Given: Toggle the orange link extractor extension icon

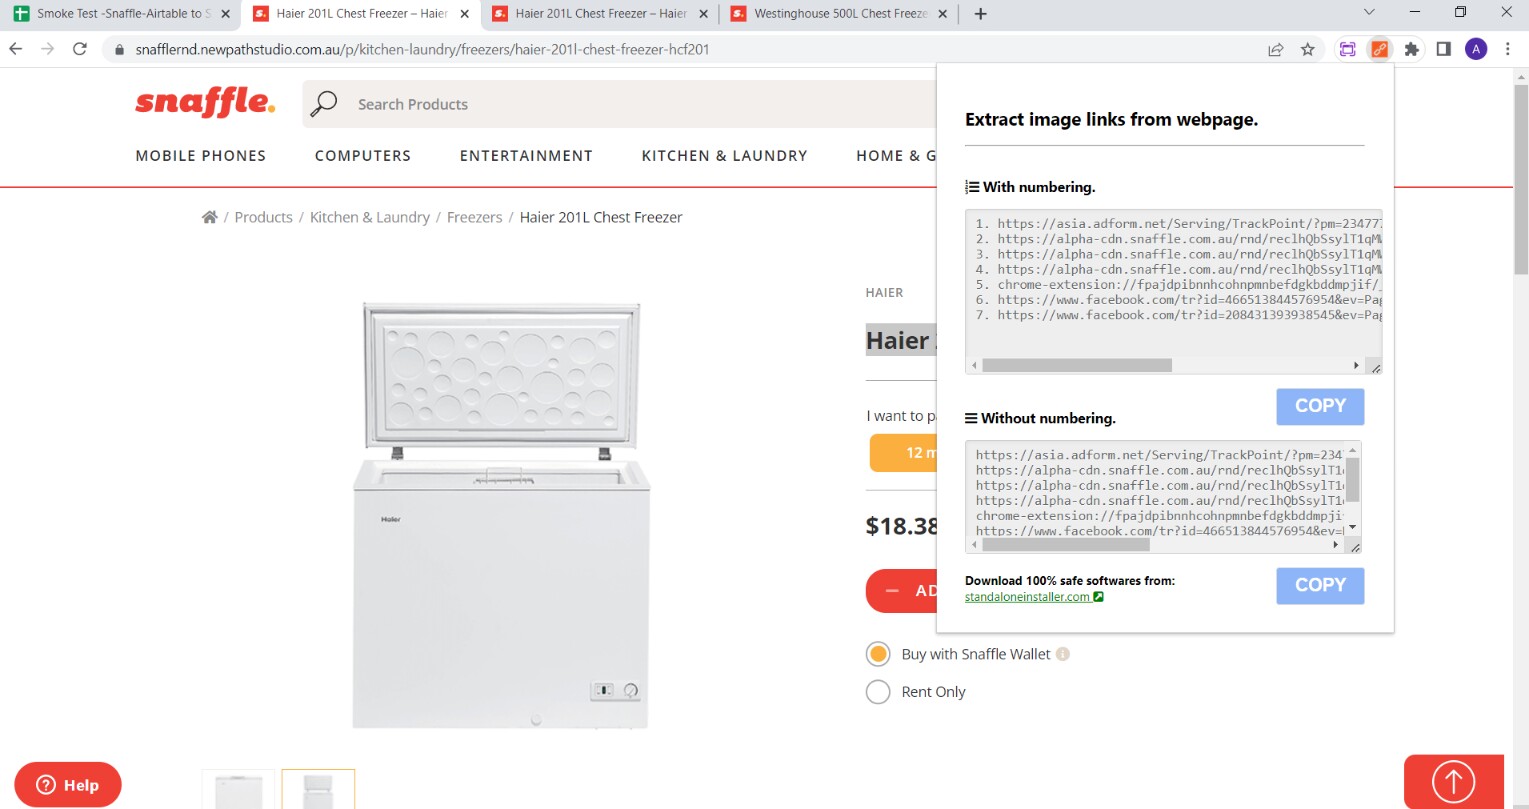Looking at the screenshot, I should (1379, 49).
